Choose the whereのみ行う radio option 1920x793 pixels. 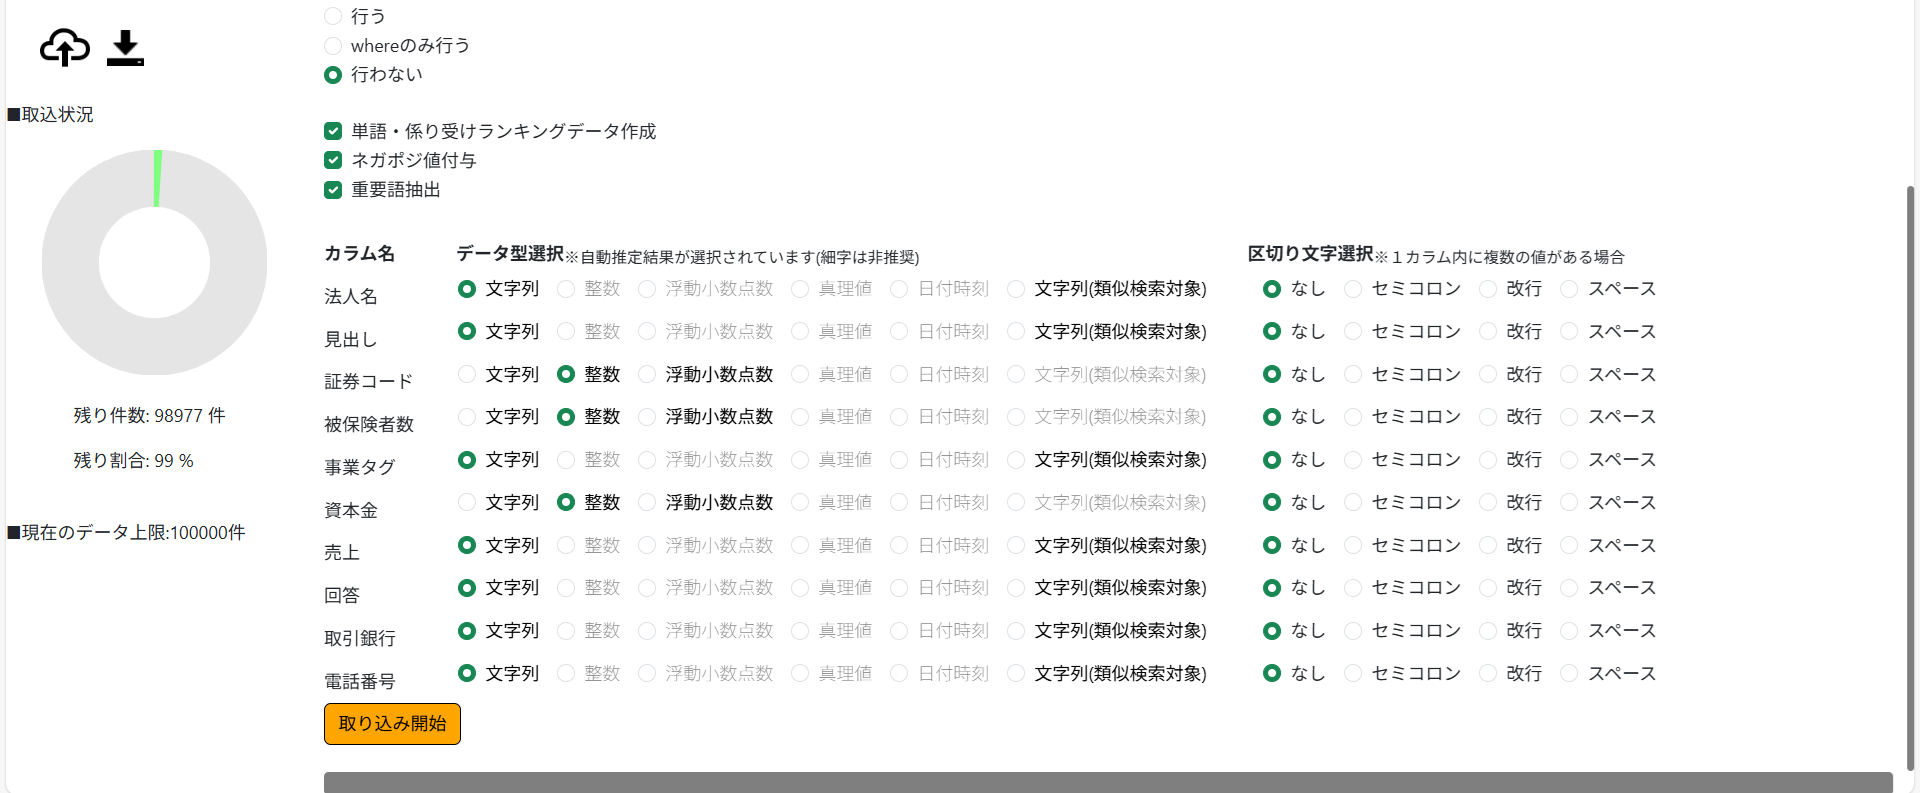pos(333,46)
